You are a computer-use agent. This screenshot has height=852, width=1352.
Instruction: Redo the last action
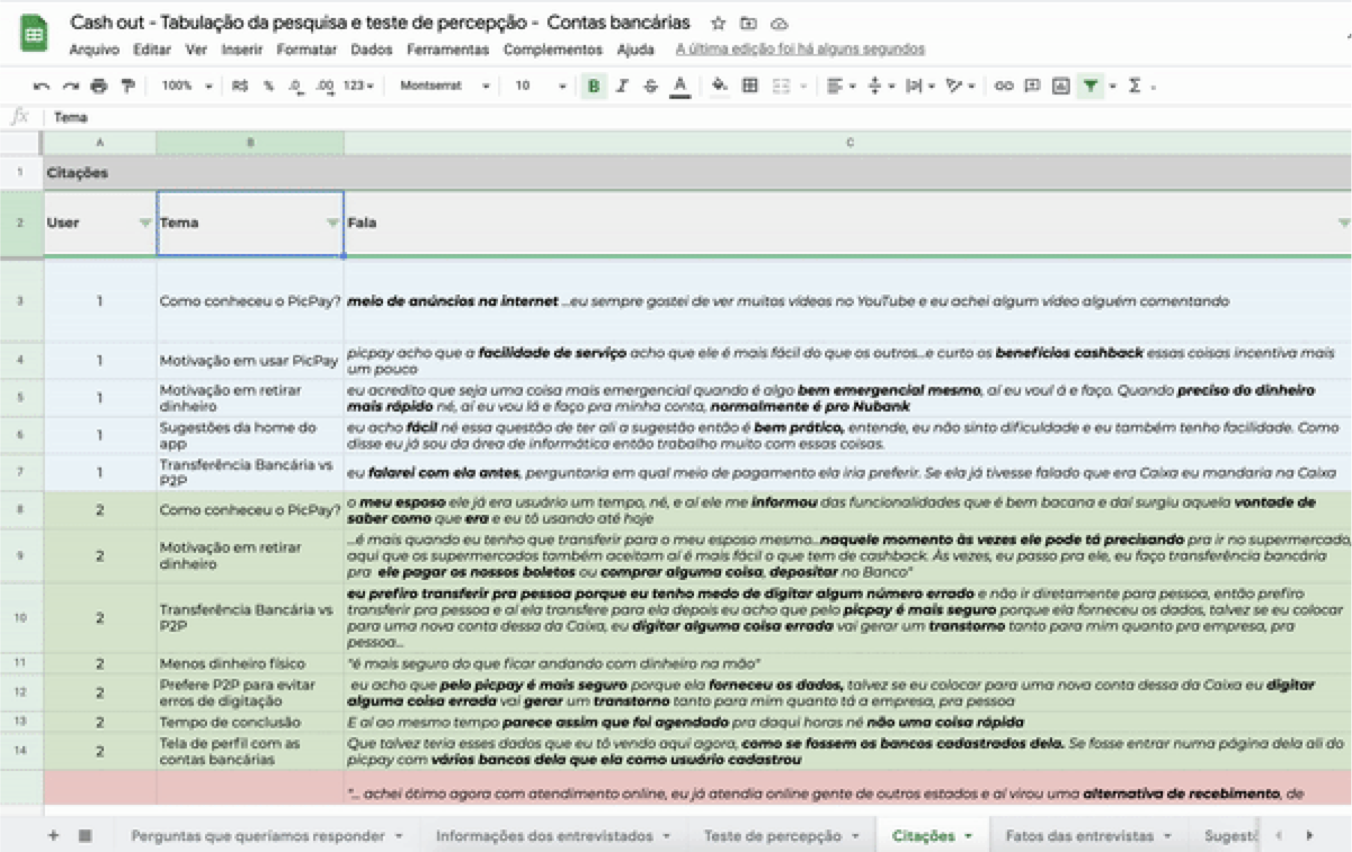click(x=70, y=86)
